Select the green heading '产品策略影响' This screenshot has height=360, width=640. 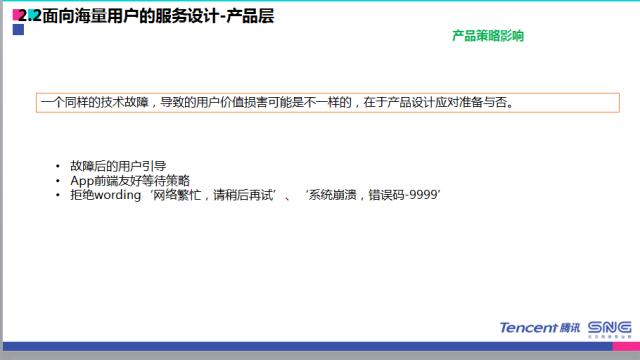point(488,36)
